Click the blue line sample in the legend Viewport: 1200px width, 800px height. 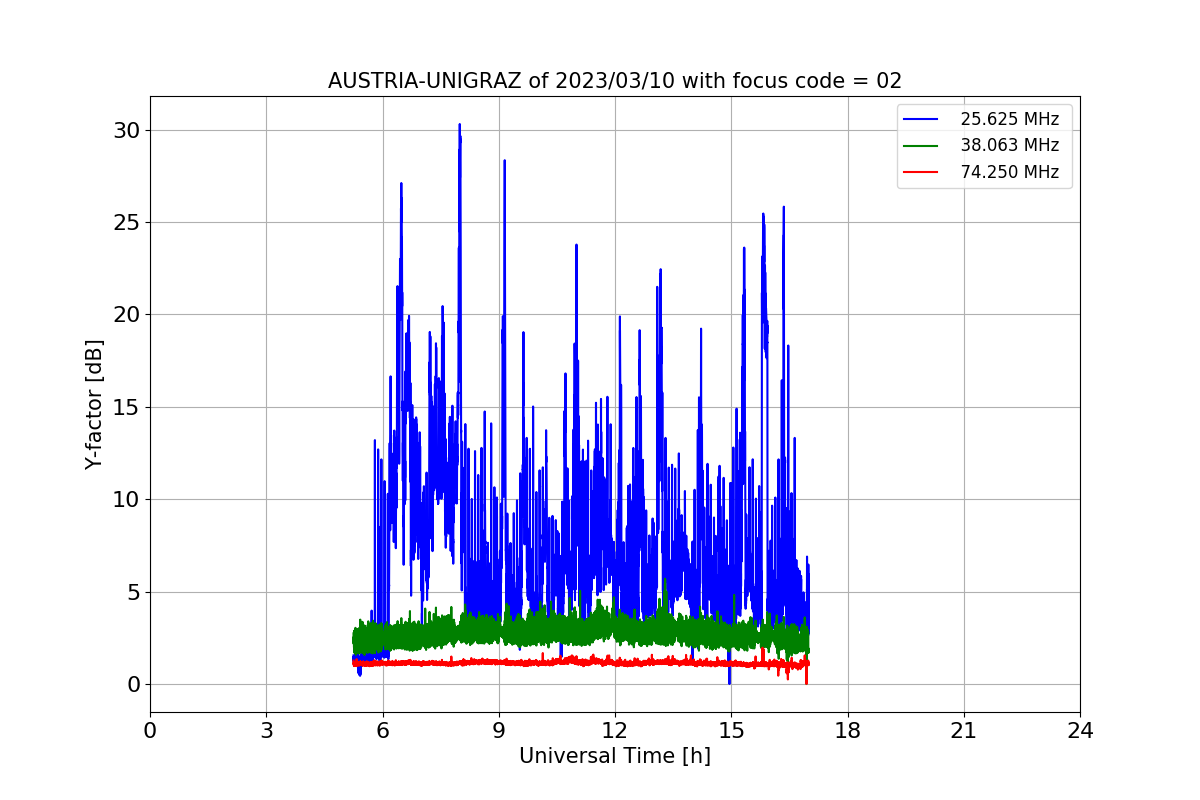(921, 119)
